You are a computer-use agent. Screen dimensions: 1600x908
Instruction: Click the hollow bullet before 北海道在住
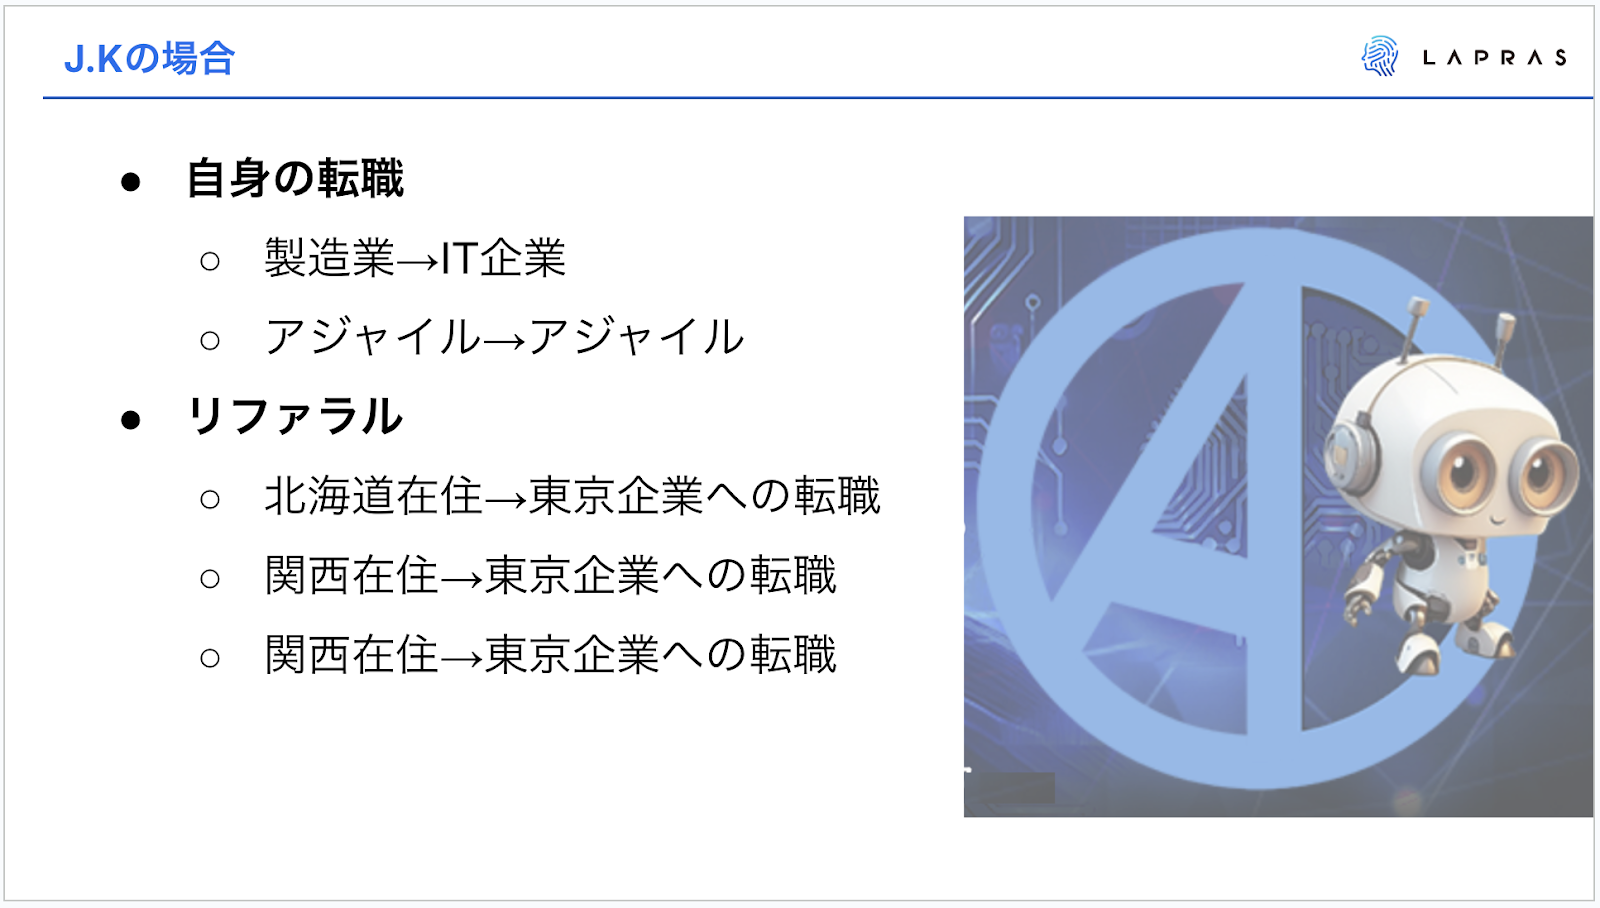coord(210,499)
